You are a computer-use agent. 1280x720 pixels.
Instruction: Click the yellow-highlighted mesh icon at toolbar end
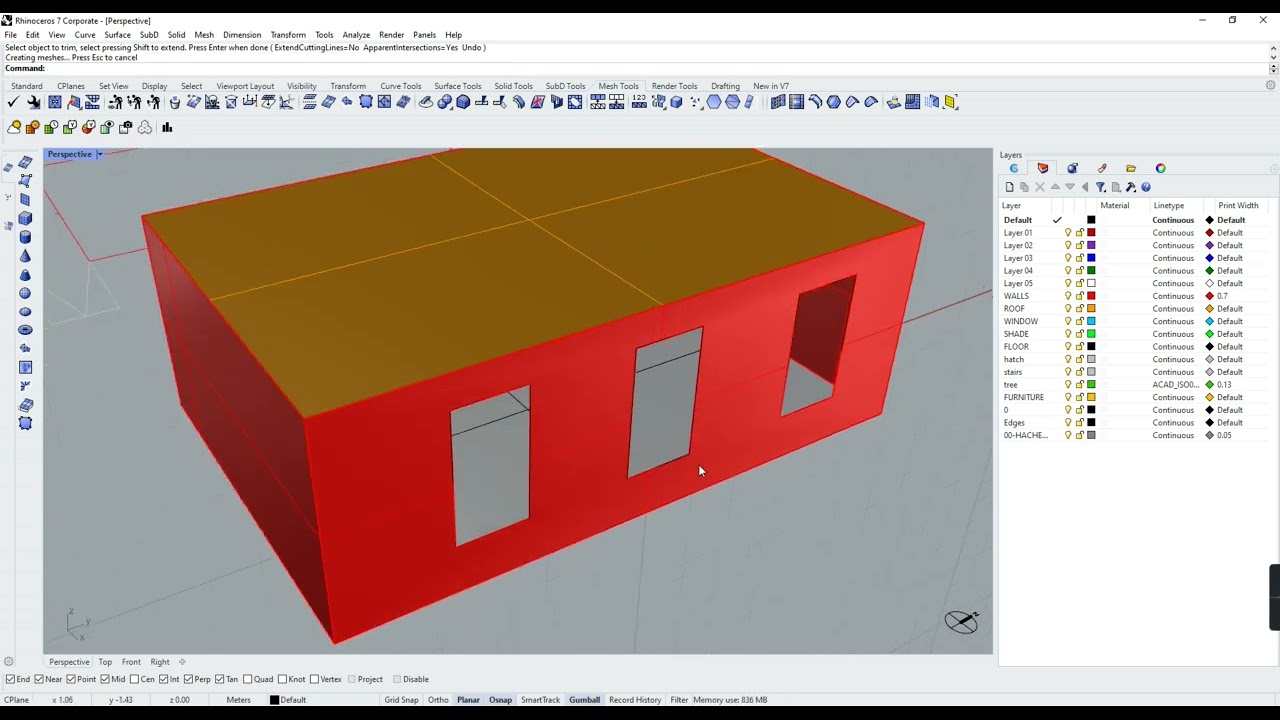pyautogui.click(x=951, y=102)
